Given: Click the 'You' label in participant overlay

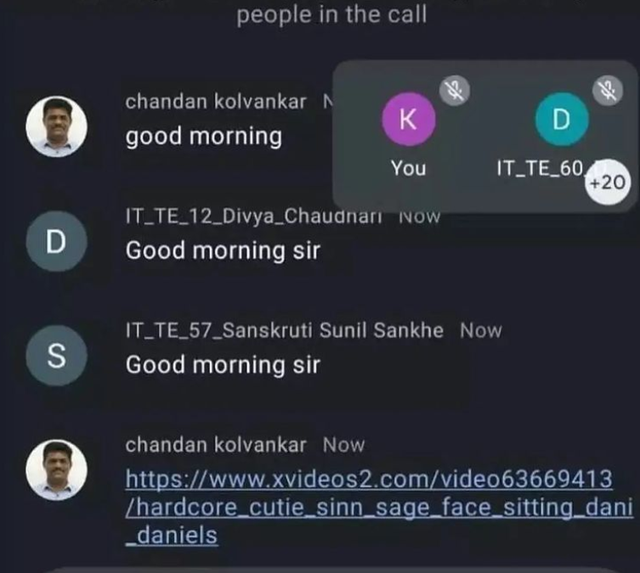Looking at the screenshot, I should [409, 168].
